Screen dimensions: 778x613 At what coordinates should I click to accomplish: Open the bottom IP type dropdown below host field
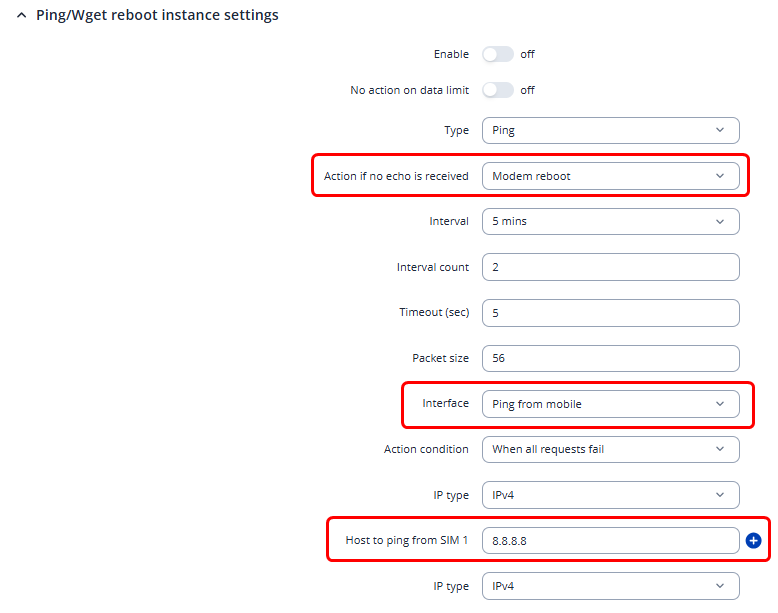610,586
